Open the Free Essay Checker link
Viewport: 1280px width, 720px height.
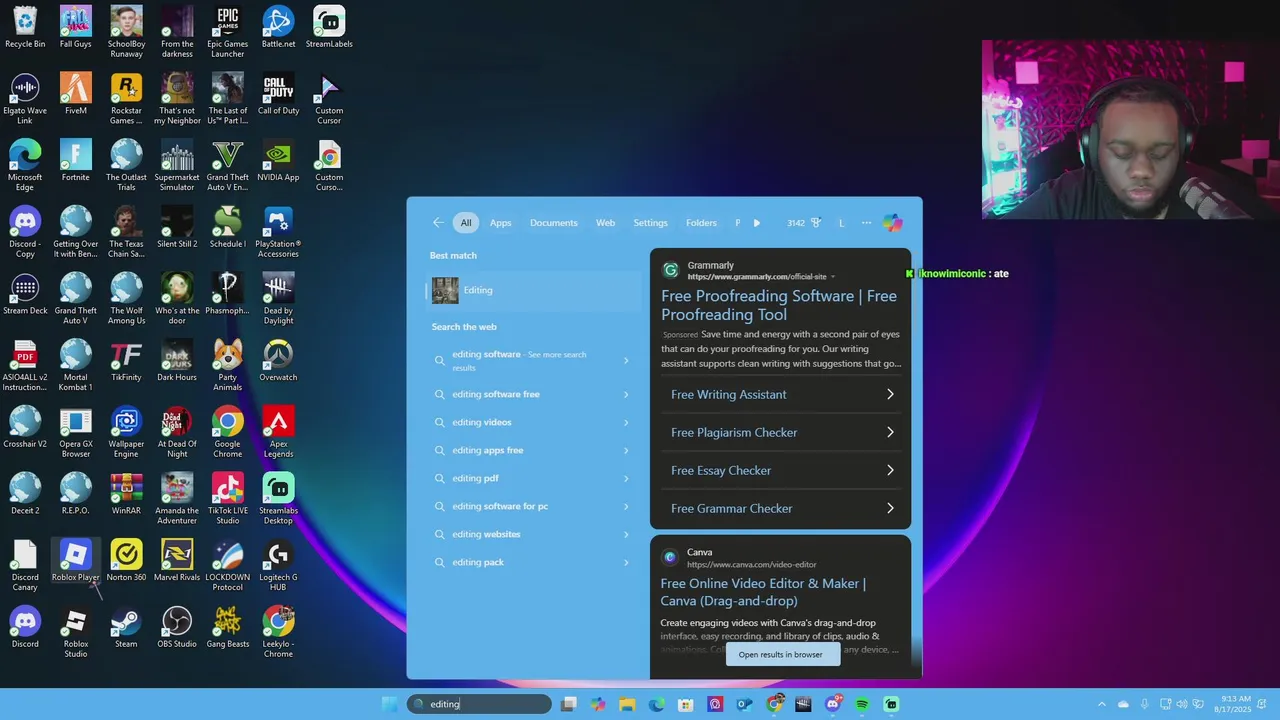pyautogui.click(x=781, y=471)
